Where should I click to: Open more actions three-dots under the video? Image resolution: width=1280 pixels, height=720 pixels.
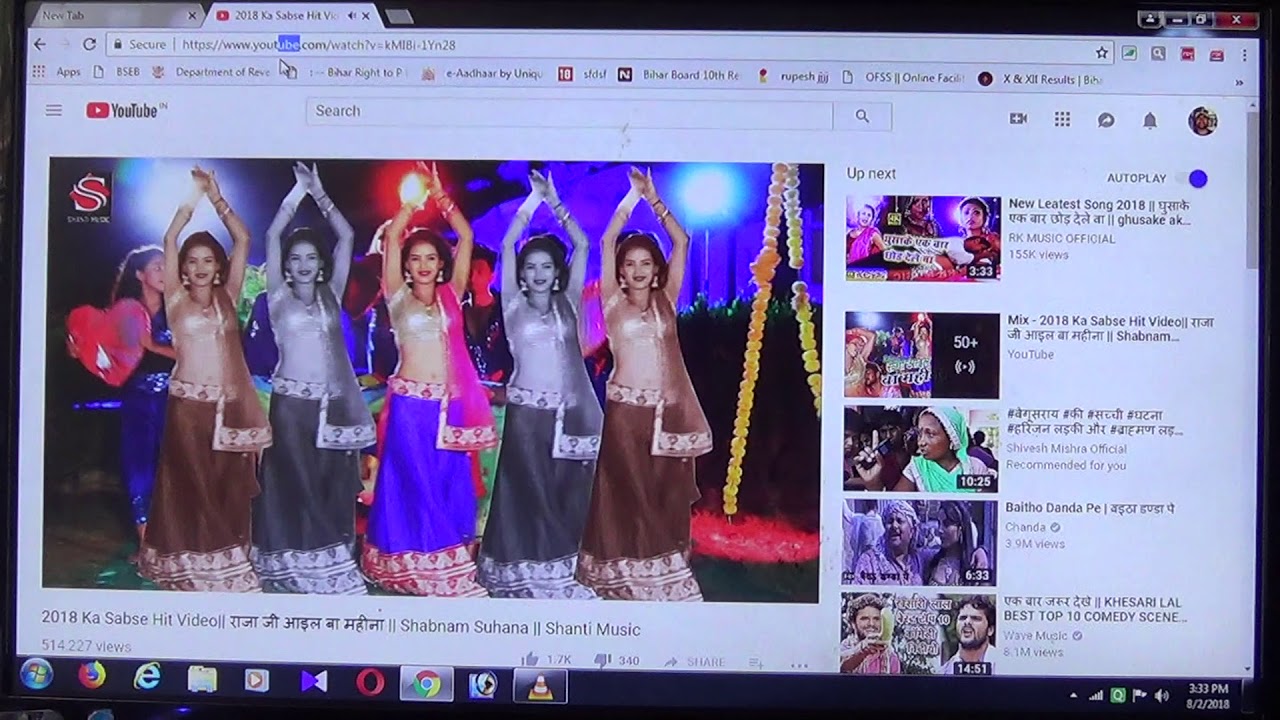pos(799,664)
